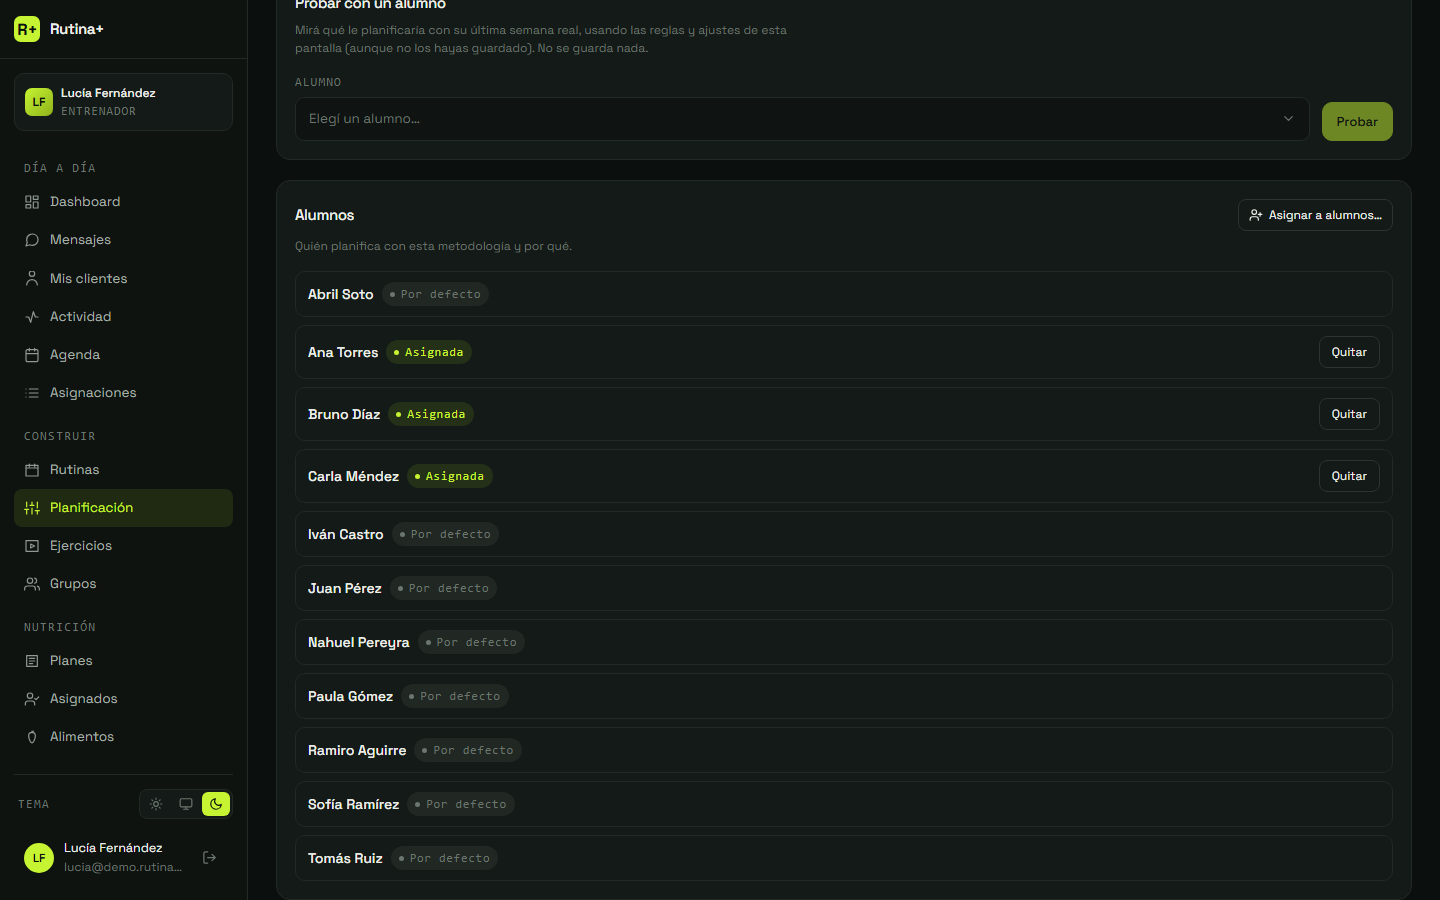Switch theme to system monitor option
The height and width of the screenshot is (900, 1440).
pos(186,804)
